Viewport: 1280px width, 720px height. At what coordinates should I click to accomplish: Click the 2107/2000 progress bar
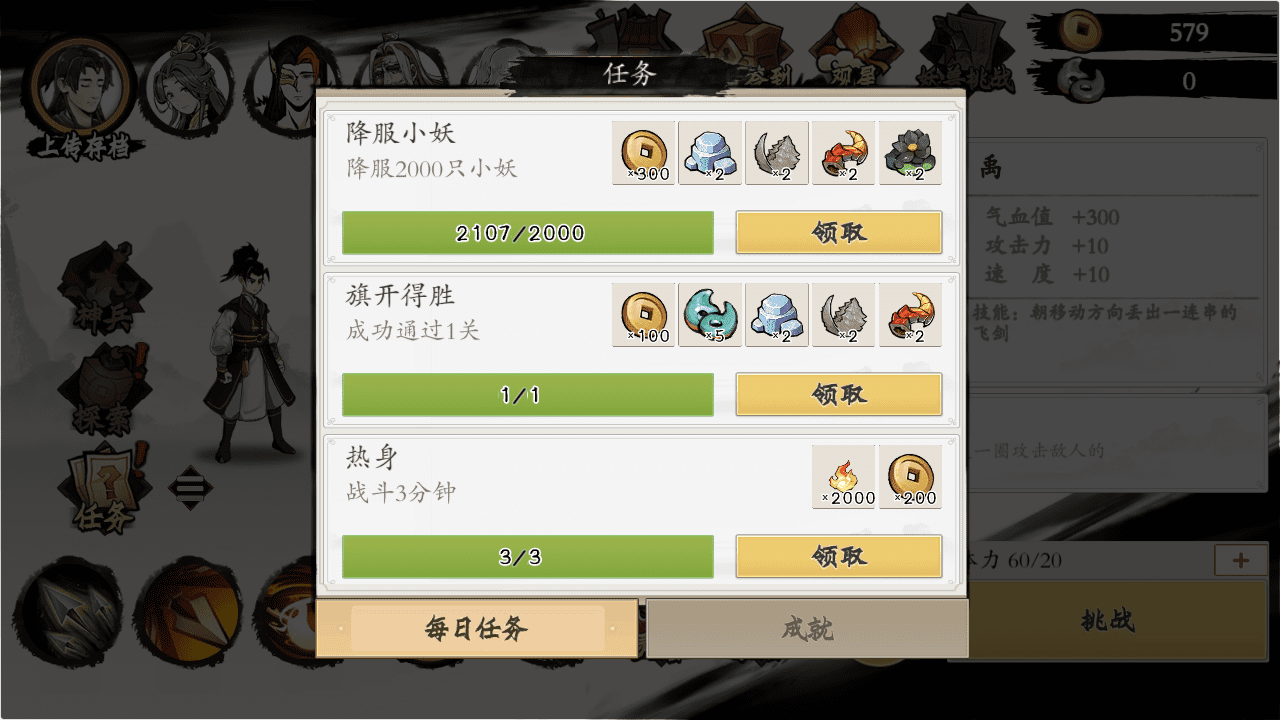pyautogui.click(x=528, y=232)
